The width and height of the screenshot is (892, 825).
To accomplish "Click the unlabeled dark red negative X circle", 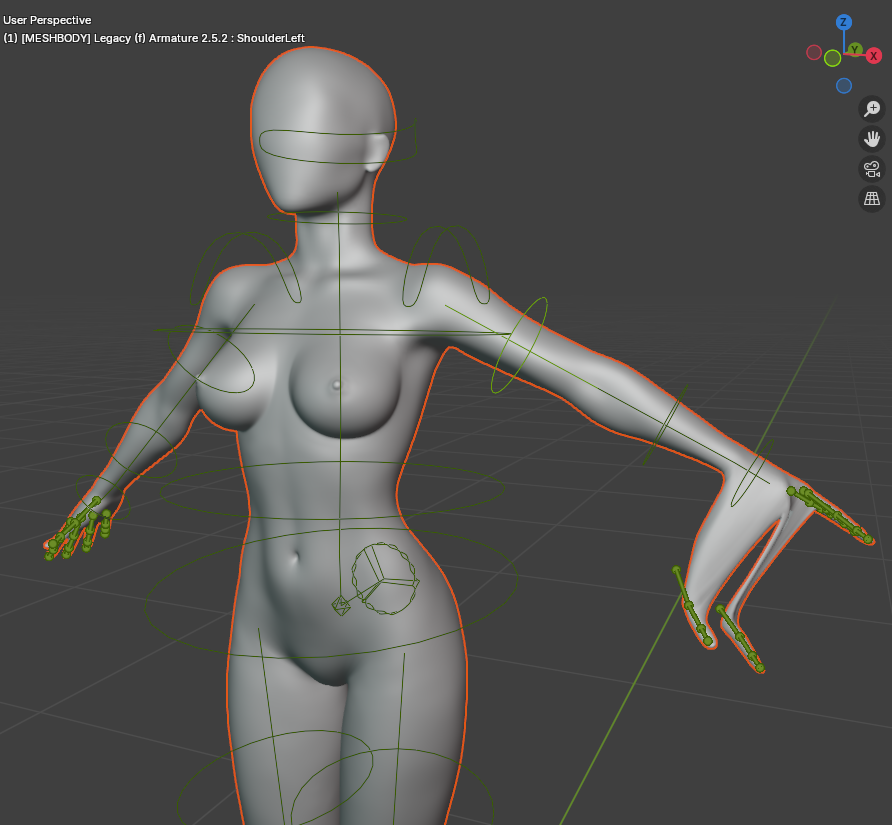I will (814, 52).
